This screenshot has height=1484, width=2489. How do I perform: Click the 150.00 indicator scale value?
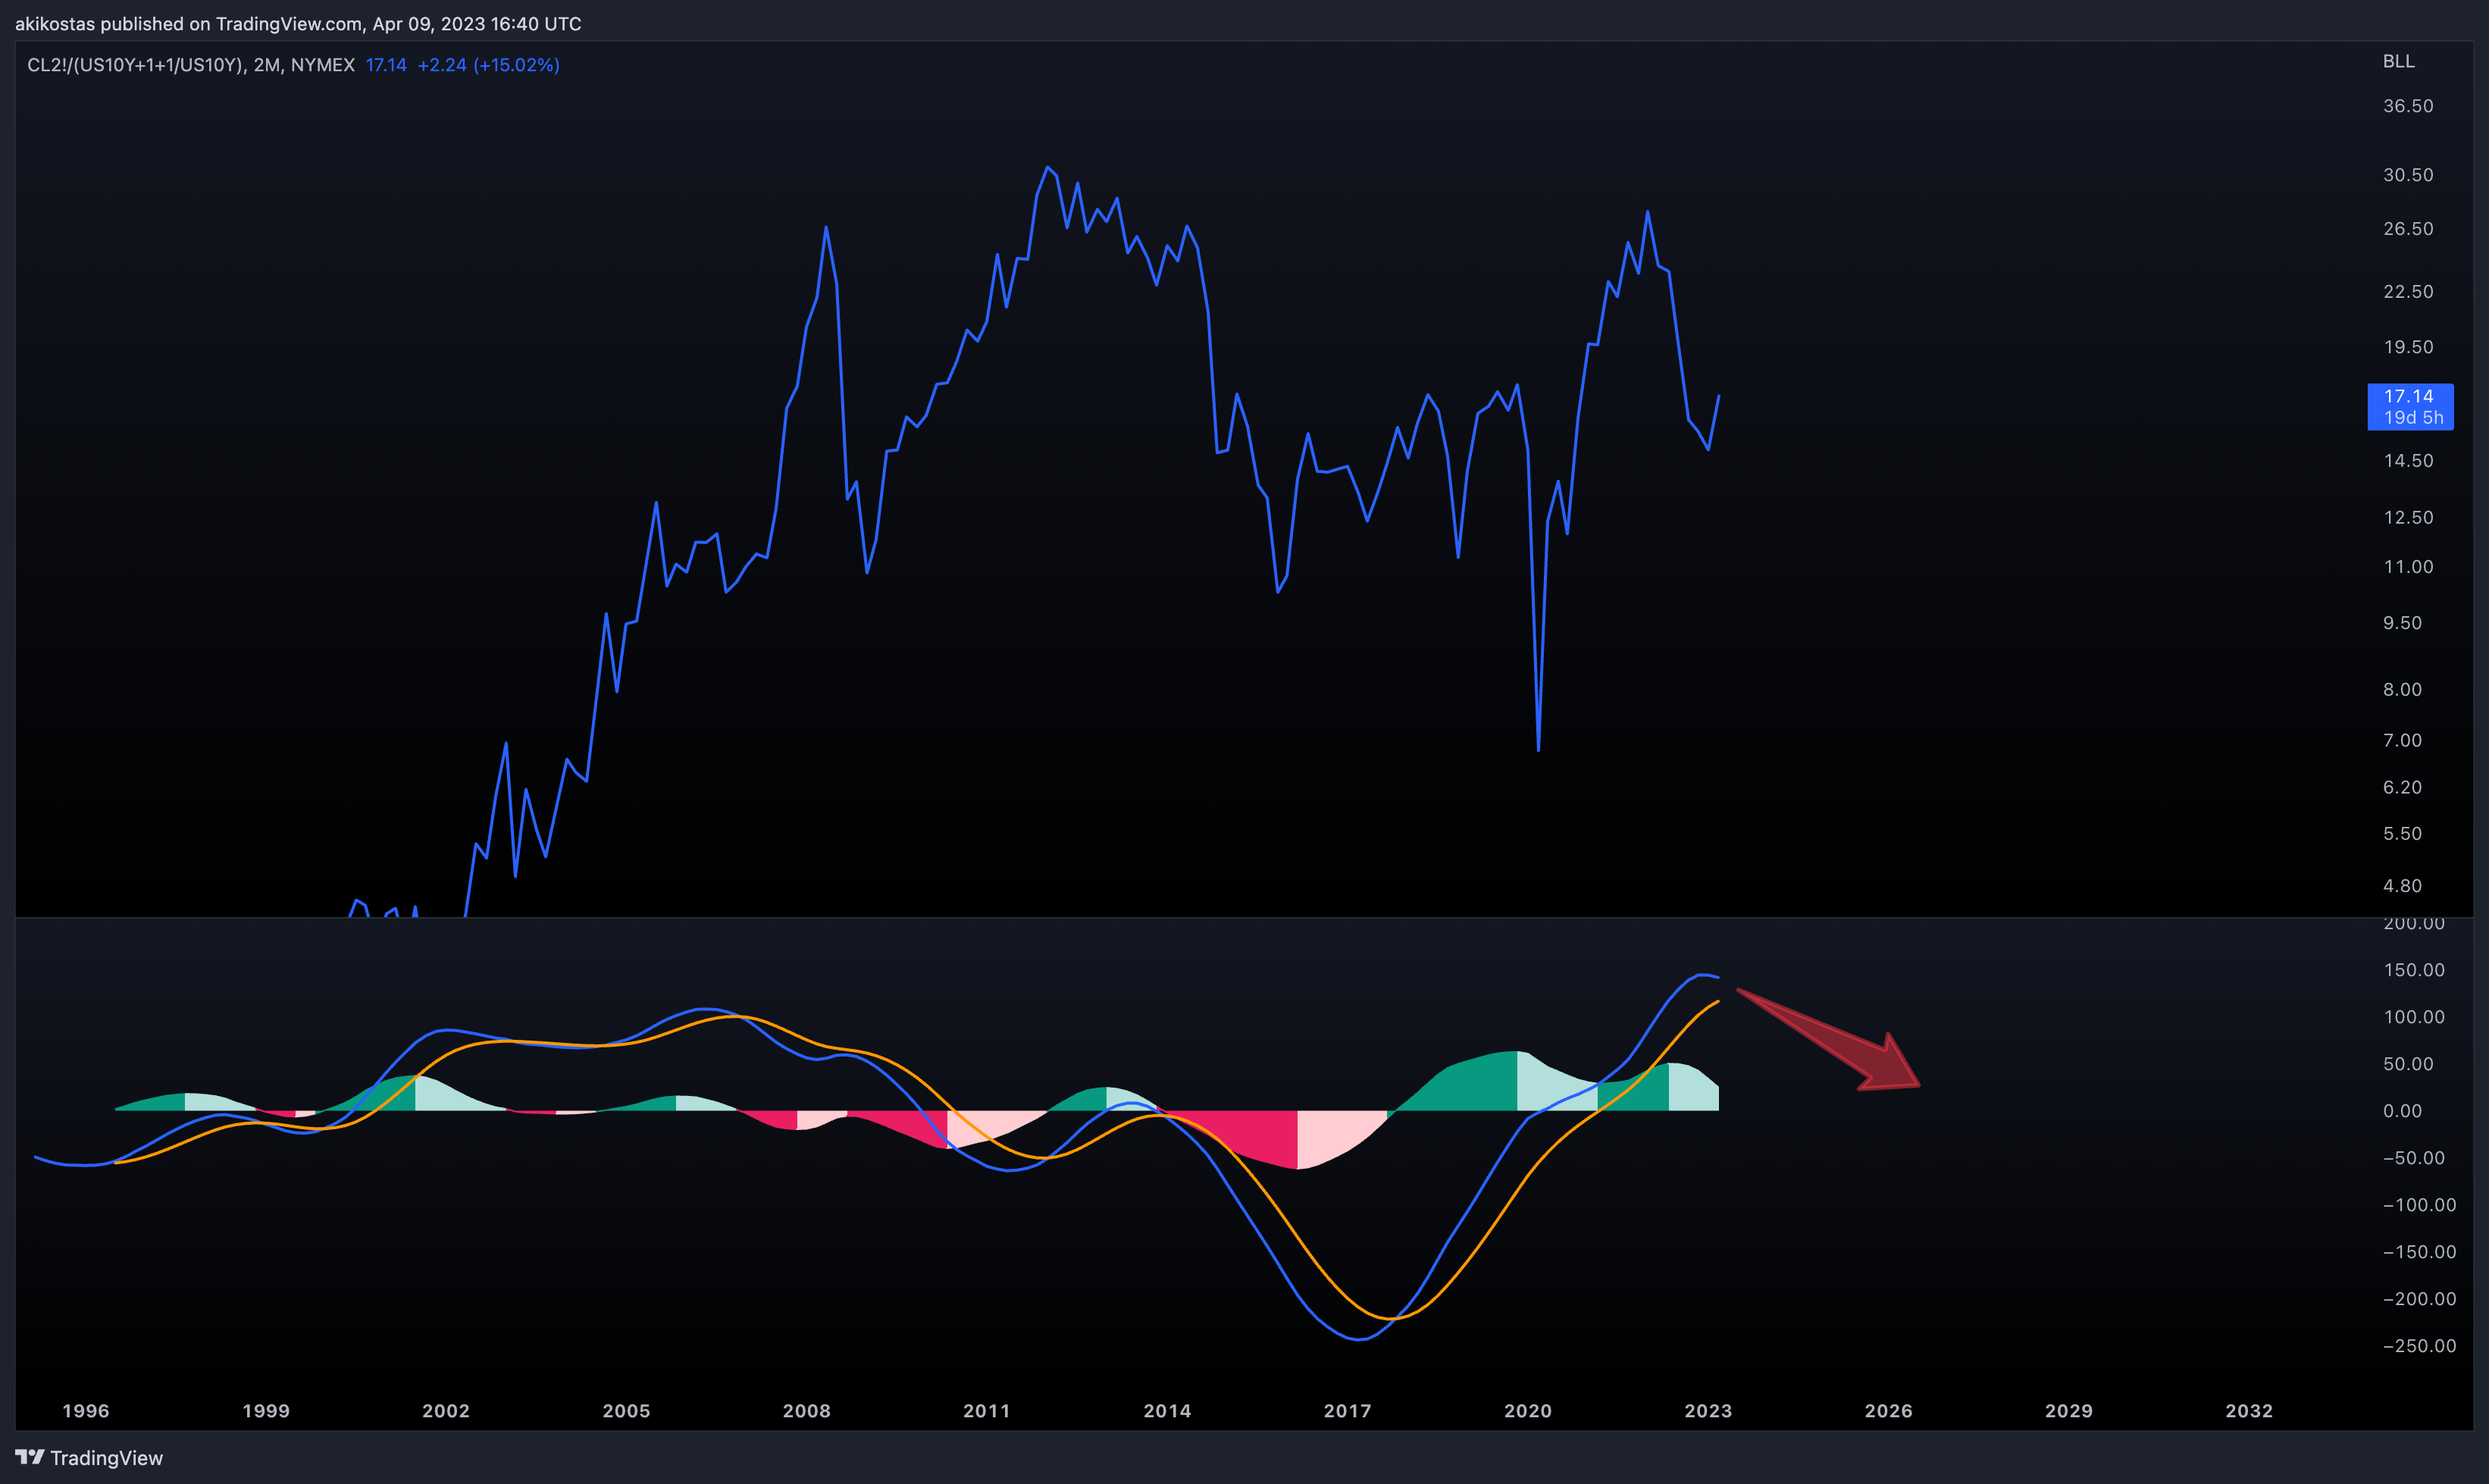pos(2413,969)
